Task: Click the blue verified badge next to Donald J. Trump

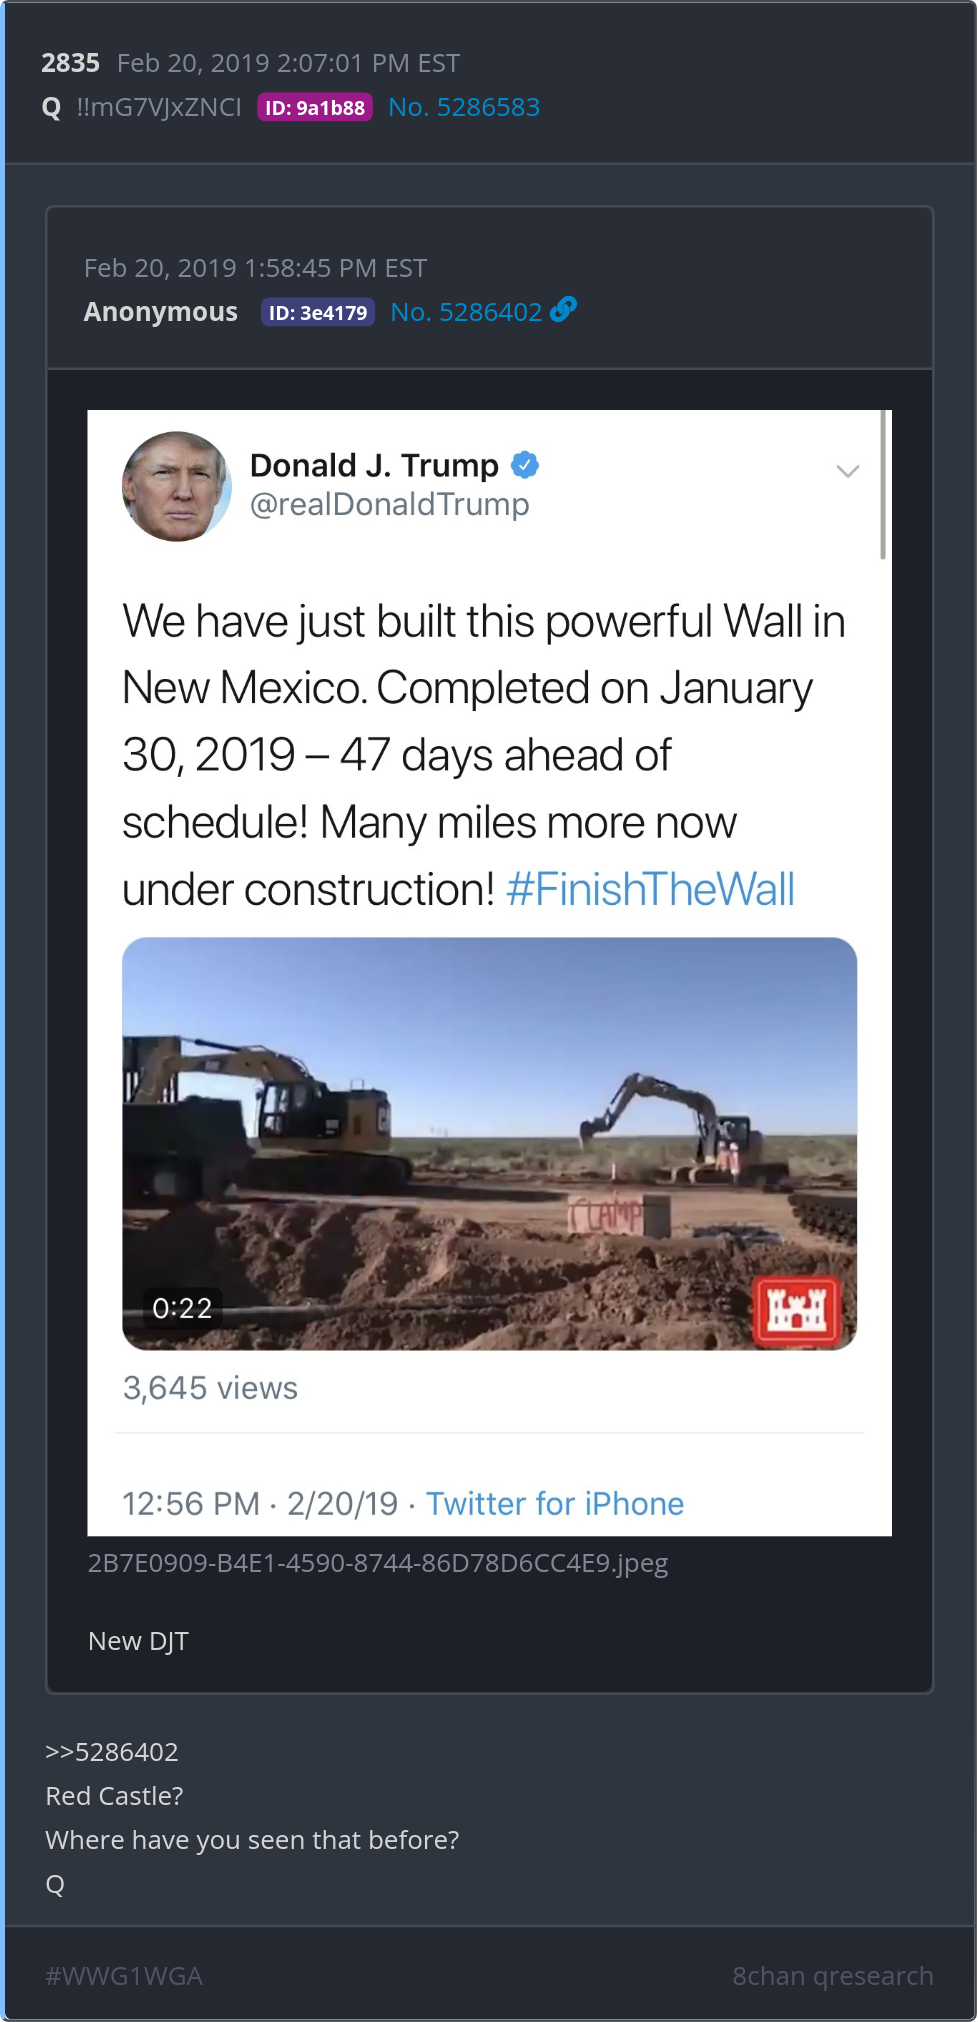Action: pos(525,465)
